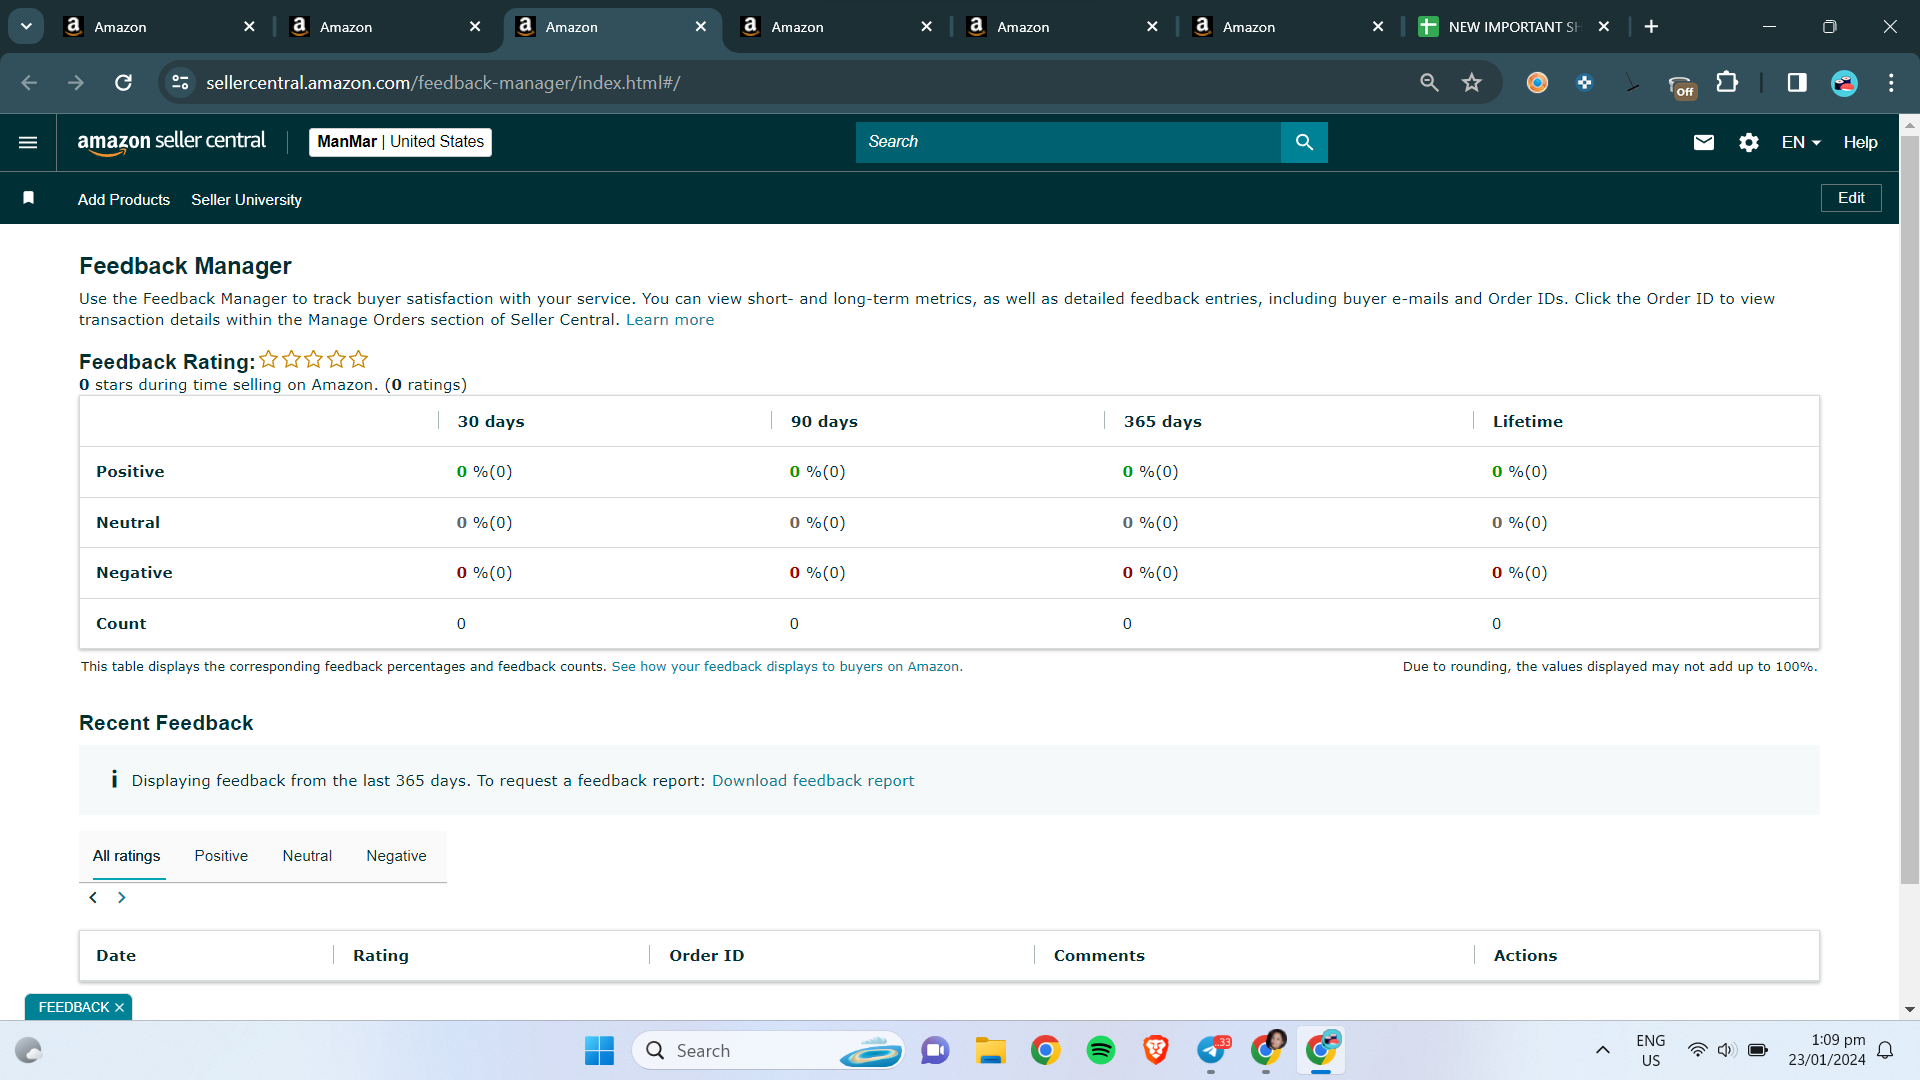
Task: Select the Neutral feedback tab
Action: tap(307, 856)
